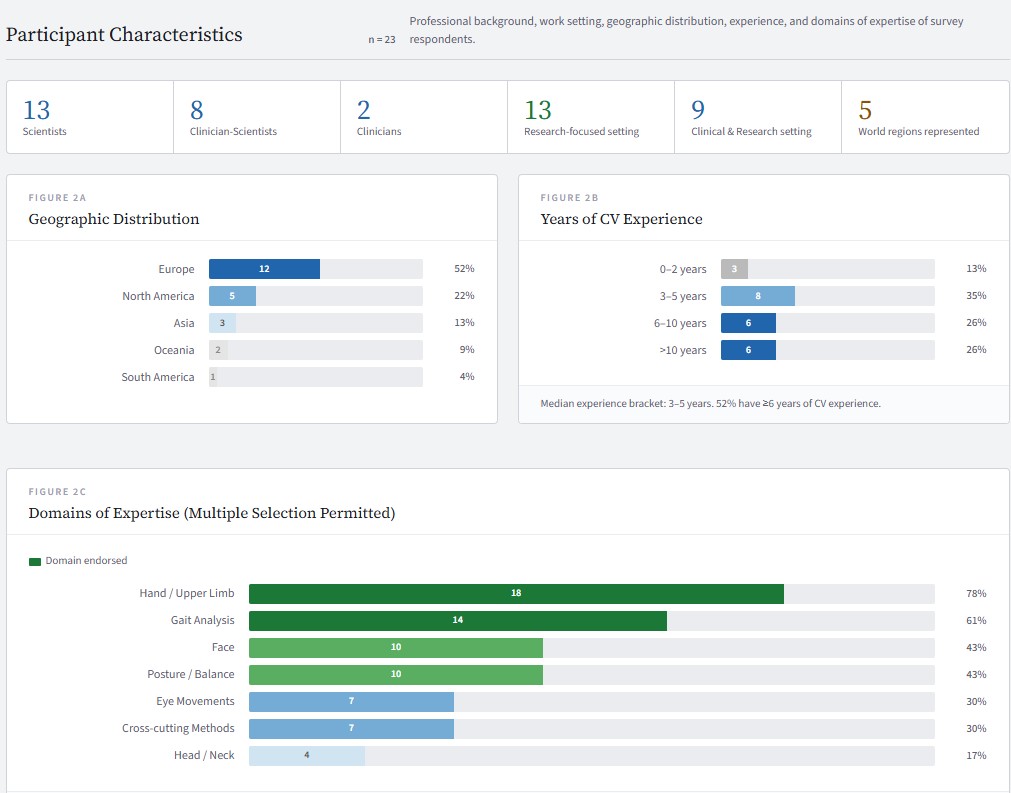Click the "FIGURE 2A" label
Image resolution: width=1011 pixels, height=793 pixels.
pos(57,198)
